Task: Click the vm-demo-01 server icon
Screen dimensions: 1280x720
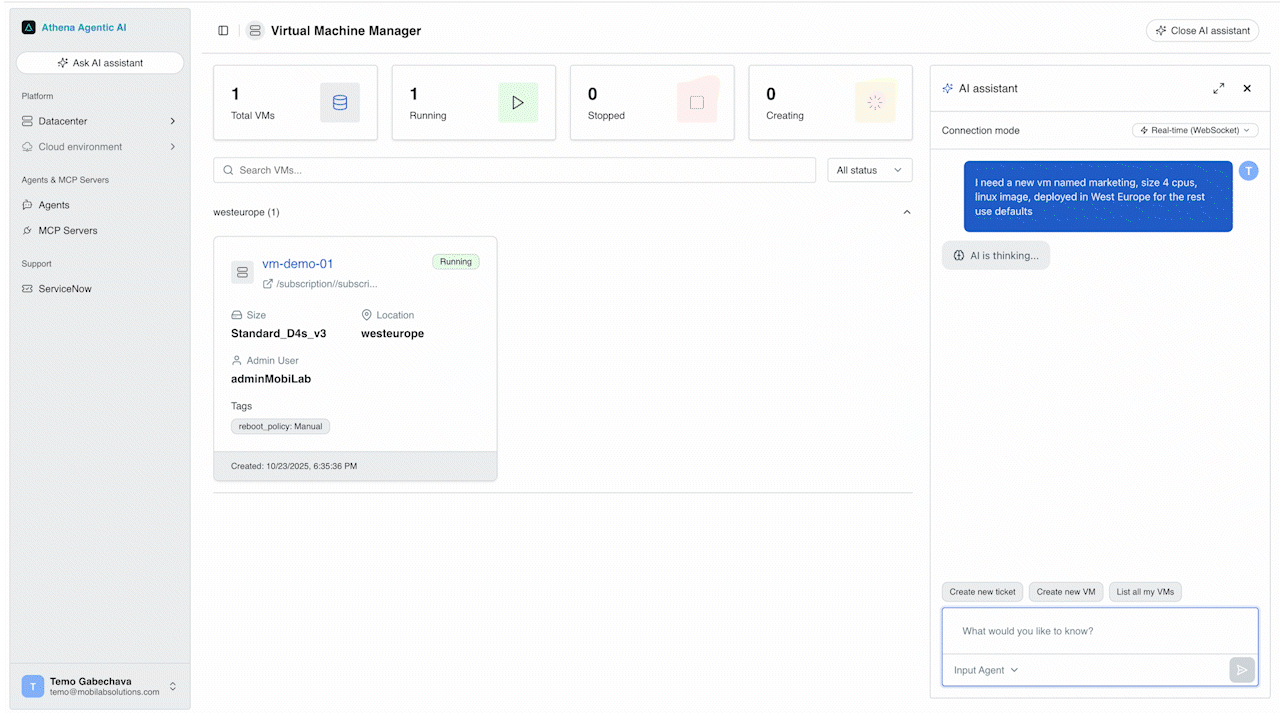Action: 242,272
